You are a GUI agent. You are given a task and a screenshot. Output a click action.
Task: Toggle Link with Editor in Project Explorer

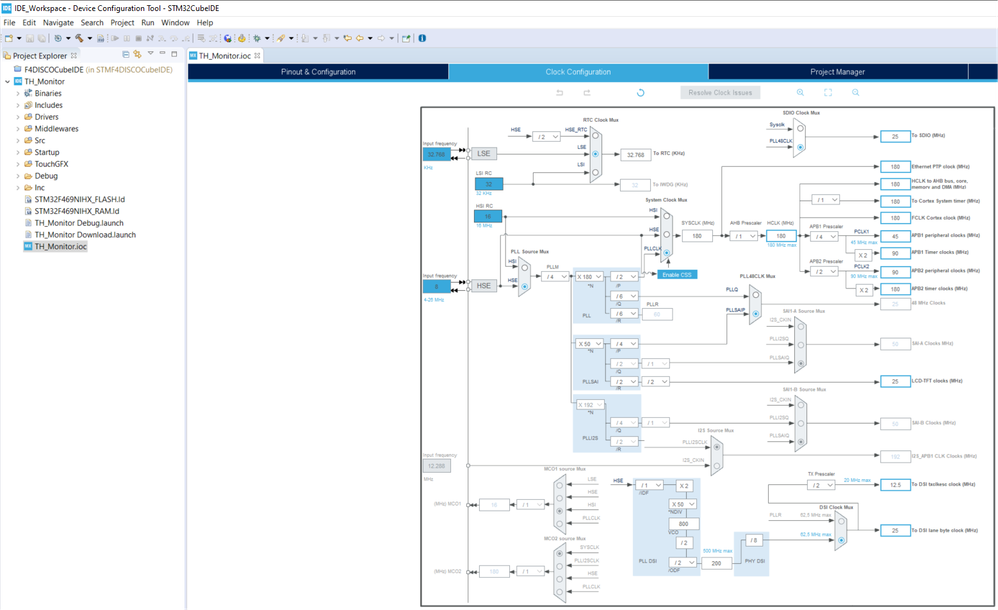pyautogui.click(x=137, y=55)
